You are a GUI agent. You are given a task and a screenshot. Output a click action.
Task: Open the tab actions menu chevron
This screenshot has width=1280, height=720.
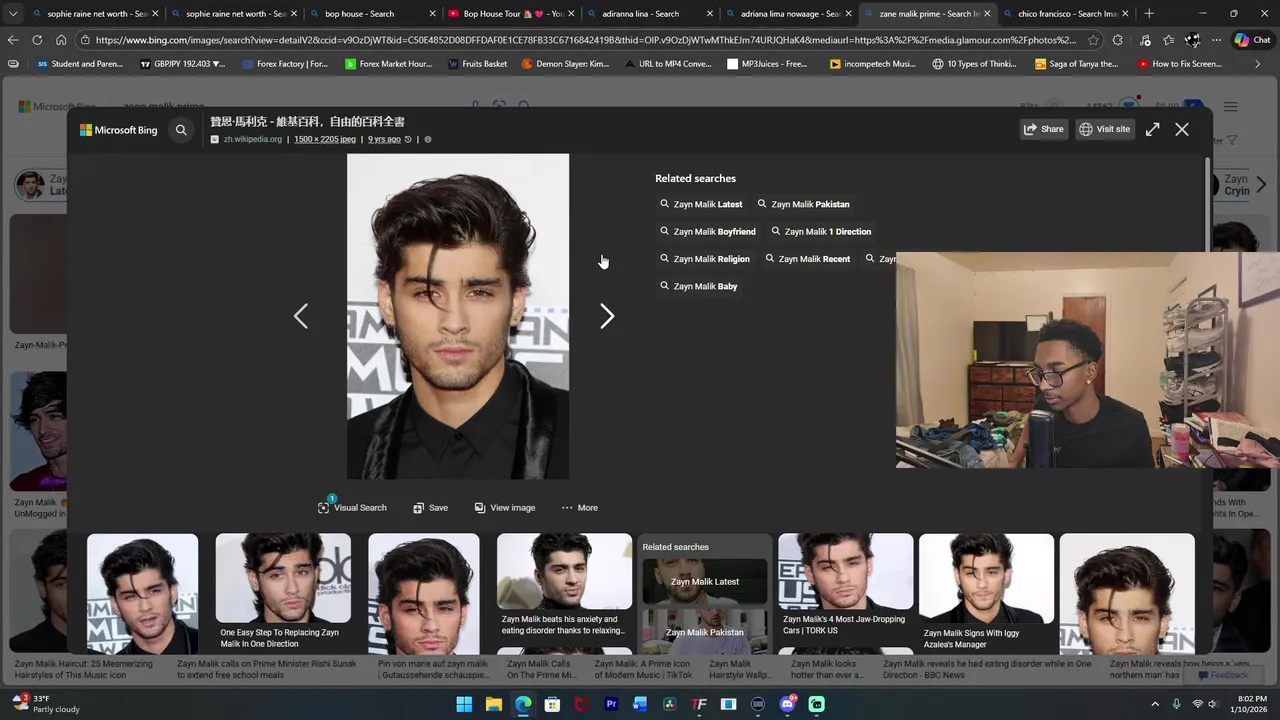(x=12, y=14)
